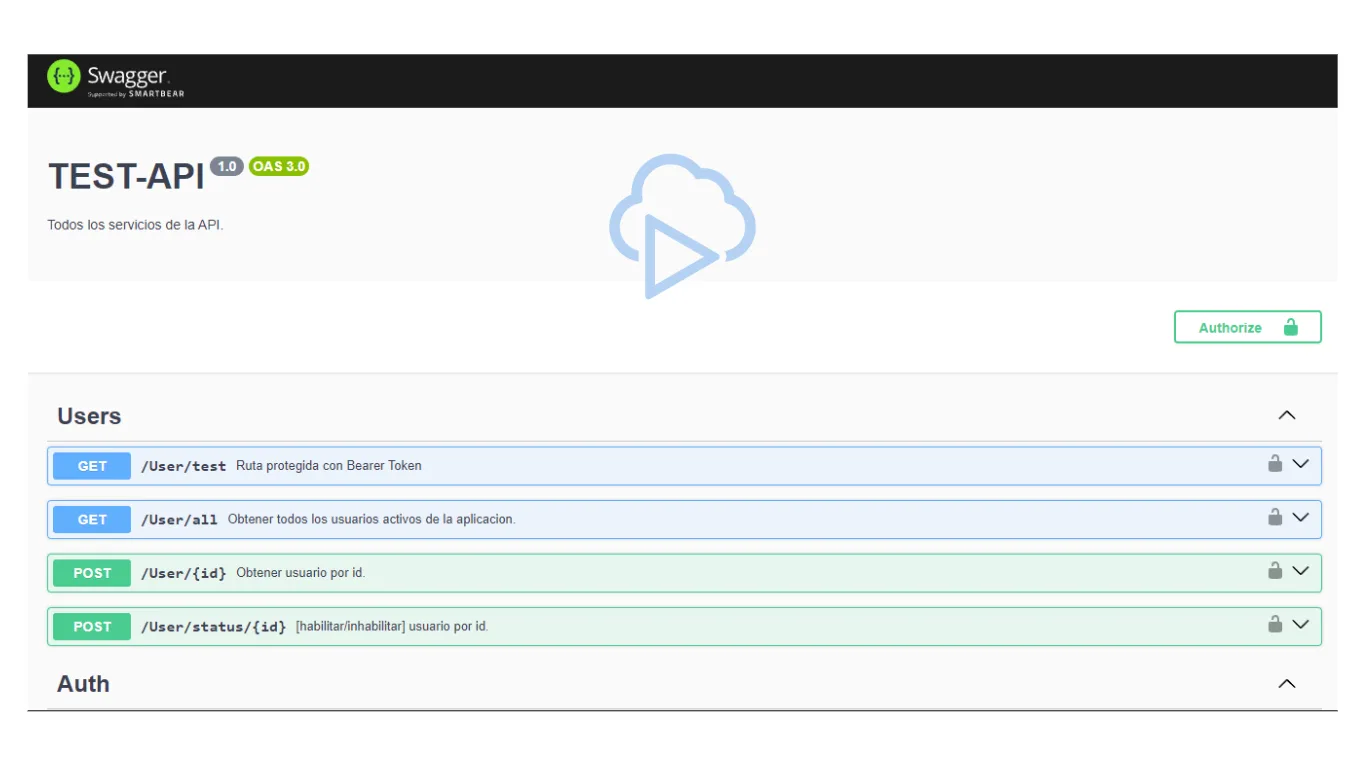Click the 'Obtener usuario por id.' description

click(x=301, y=573)
